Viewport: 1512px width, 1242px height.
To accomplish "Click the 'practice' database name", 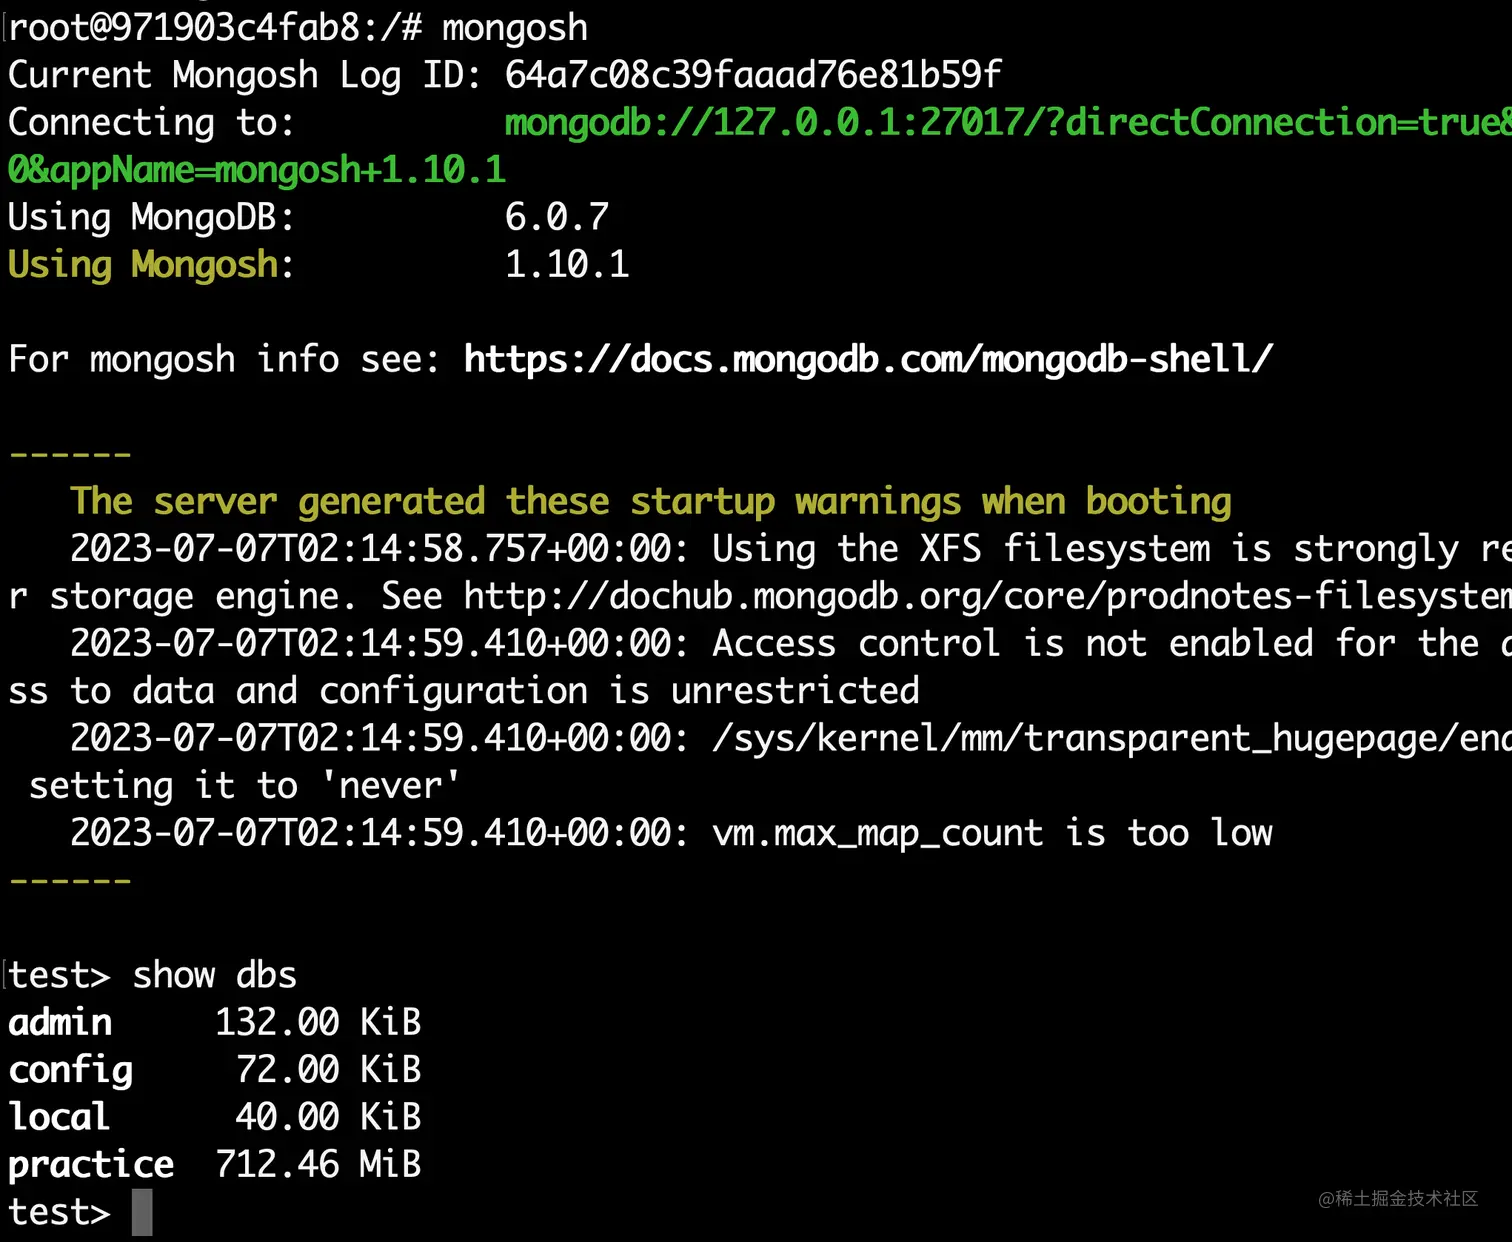I will [91, 1165].
